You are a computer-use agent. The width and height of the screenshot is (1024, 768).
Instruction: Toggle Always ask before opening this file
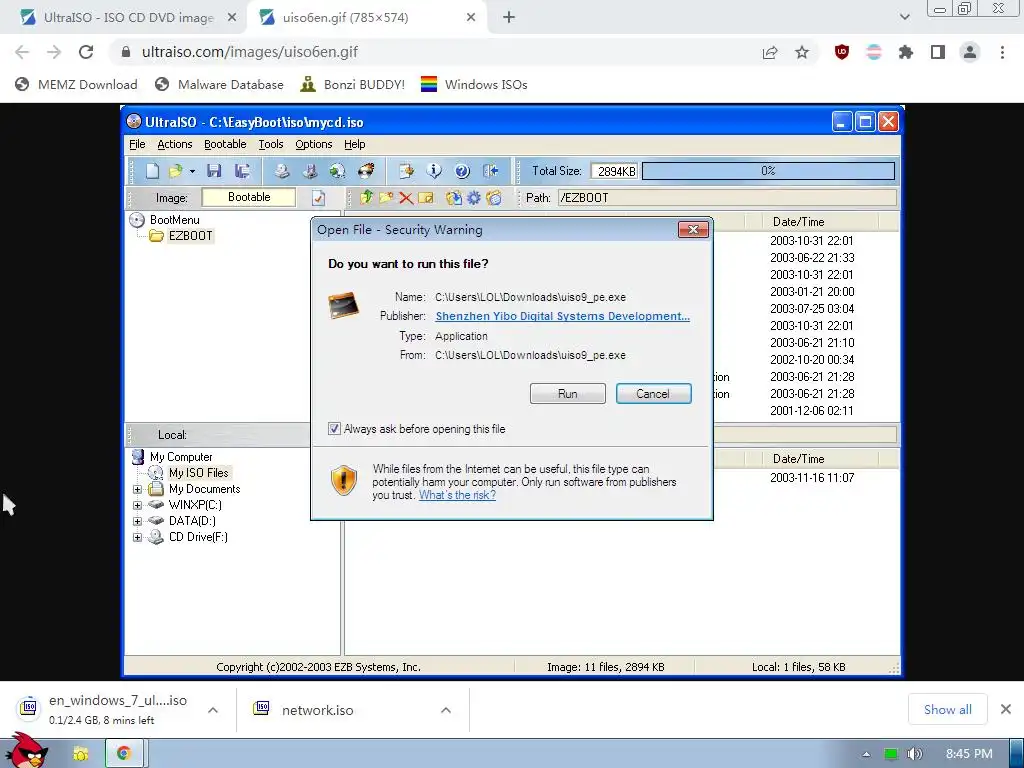tap(334, 429)
